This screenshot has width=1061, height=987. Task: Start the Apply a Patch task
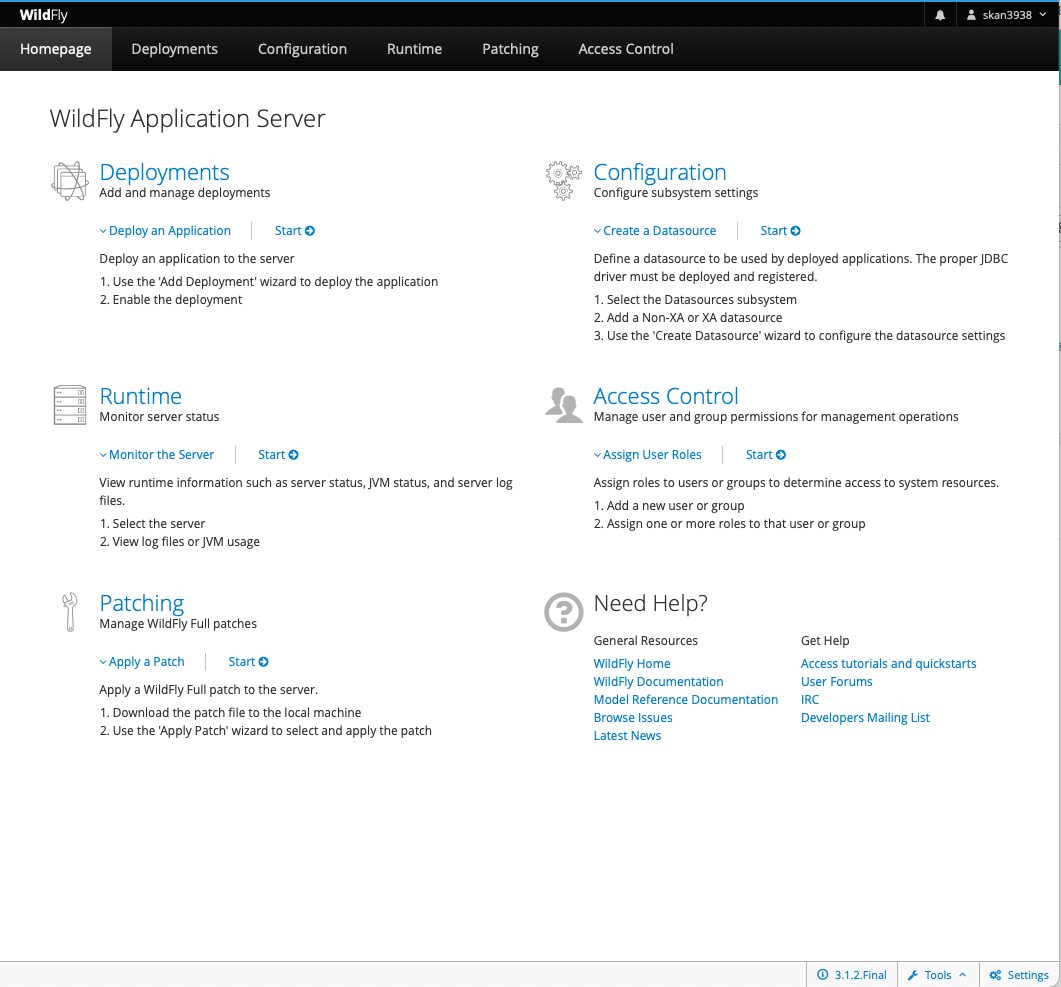[248, 662]
